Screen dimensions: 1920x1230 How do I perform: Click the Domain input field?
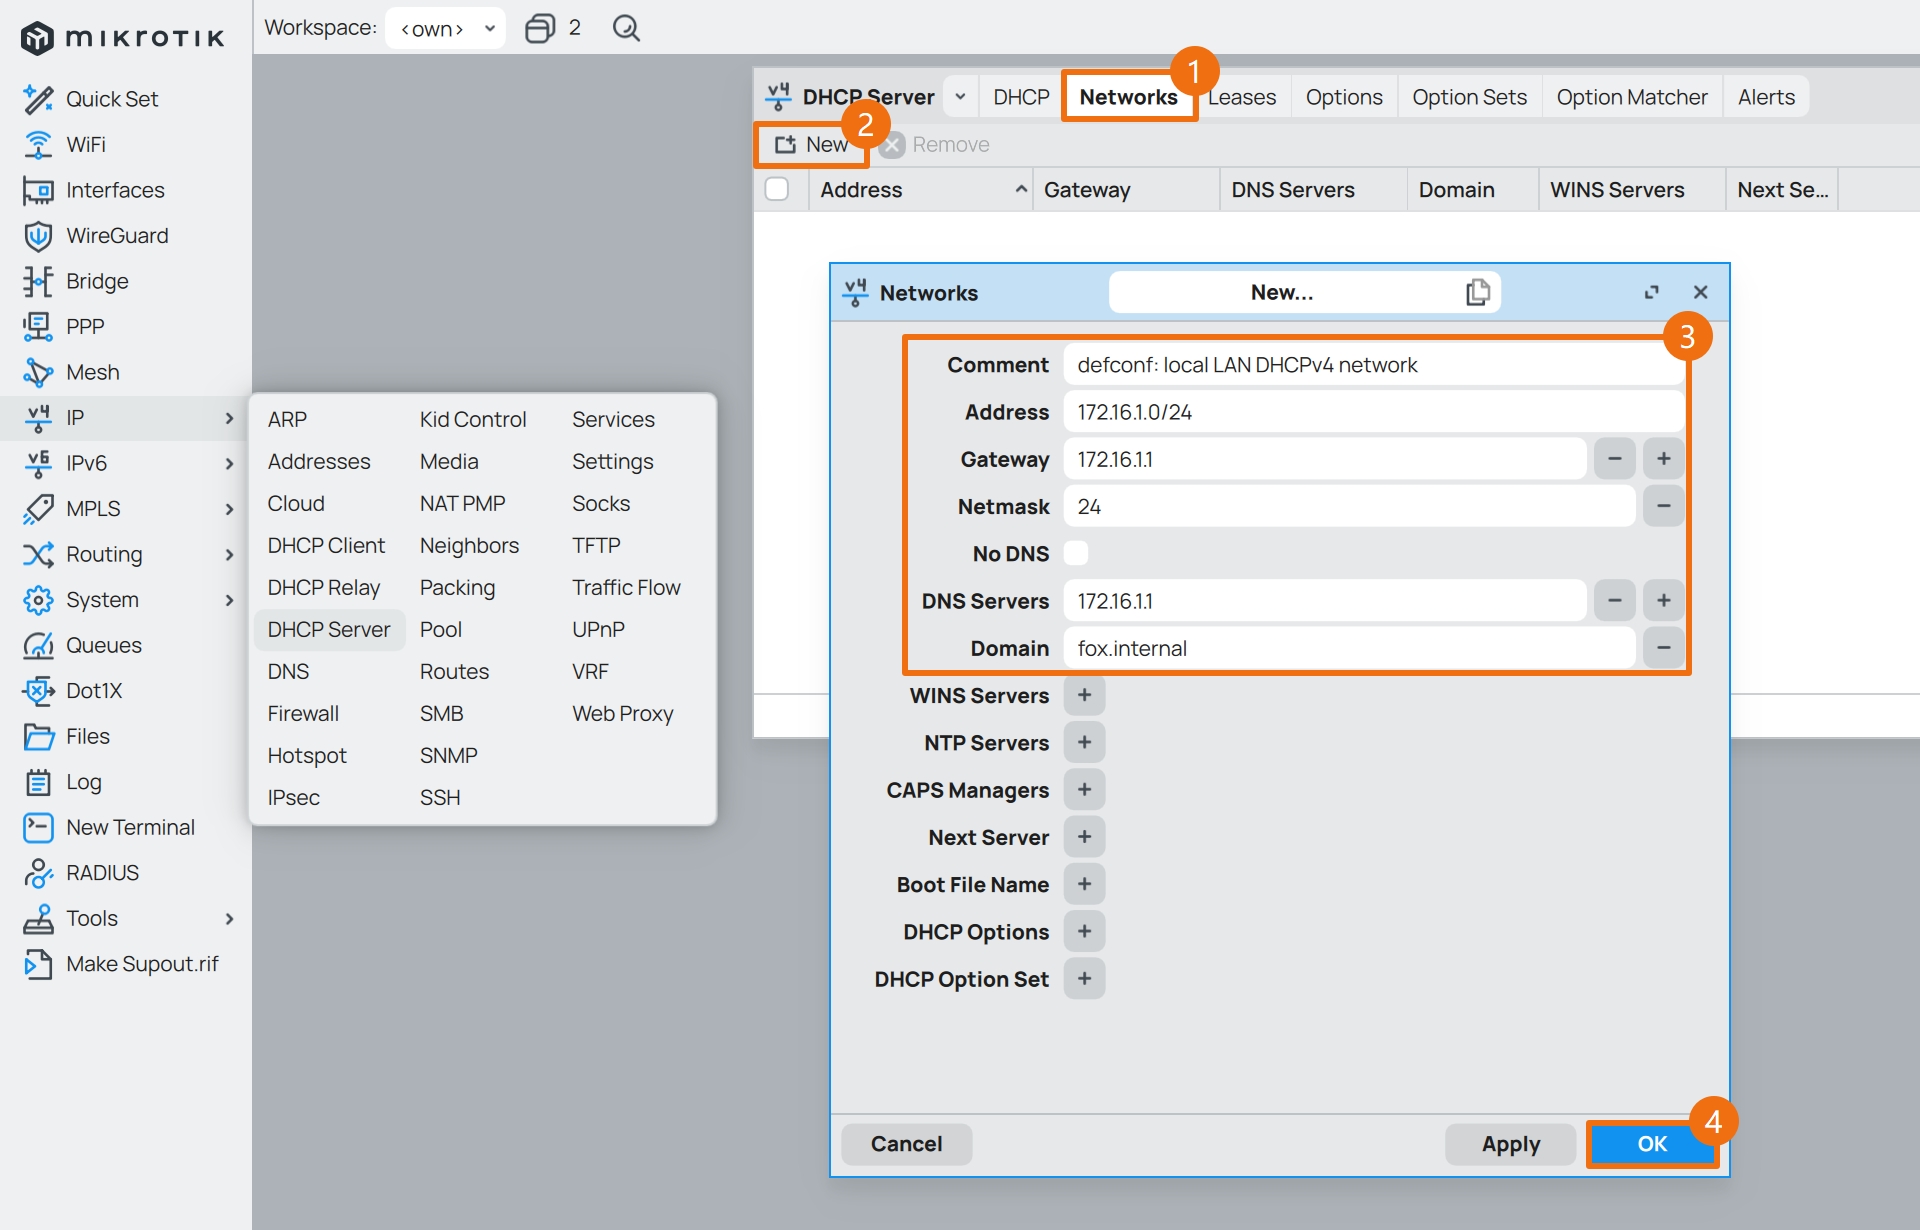(1349, 648)
